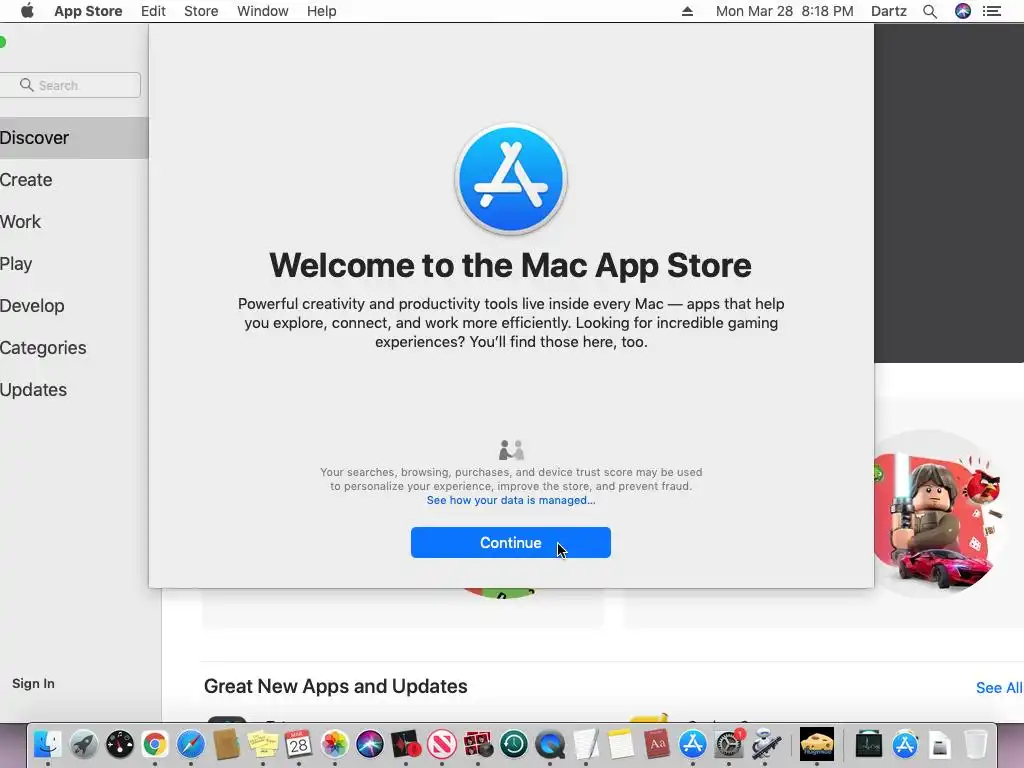Select Play in the sidebar

[16, 264]
